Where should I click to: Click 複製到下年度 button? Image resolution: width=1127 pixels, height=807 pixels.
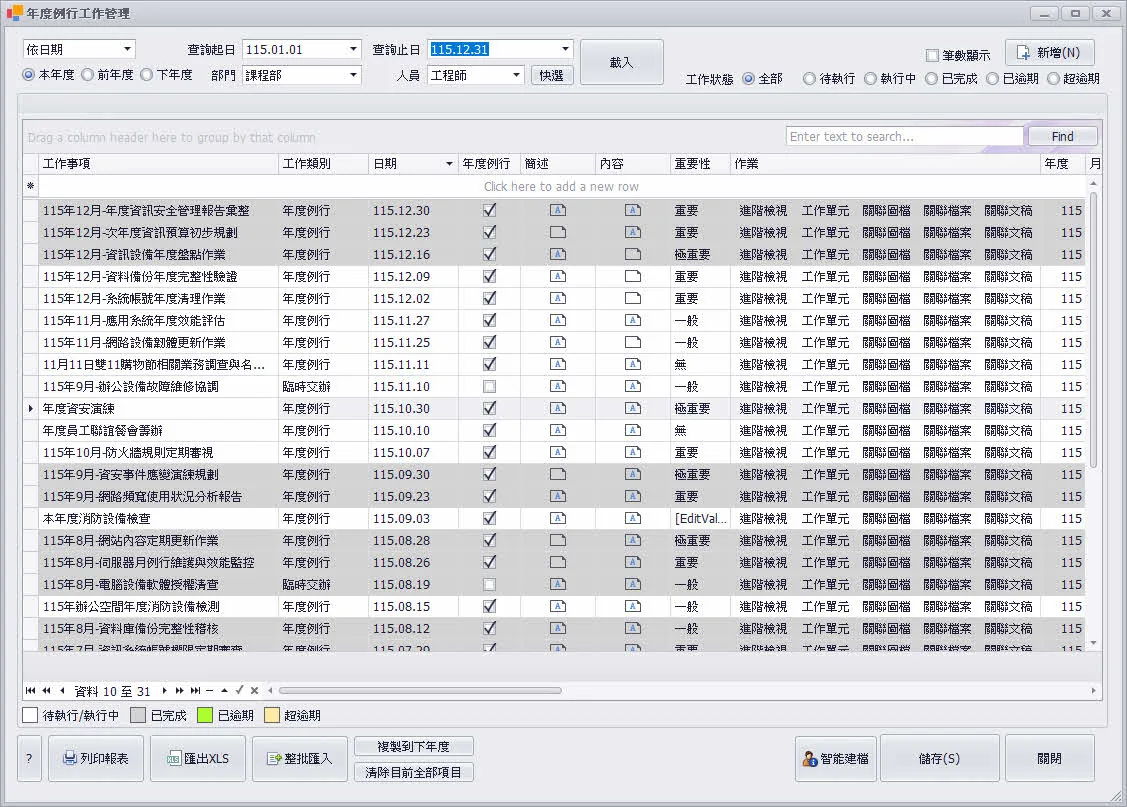click(414, 747)
